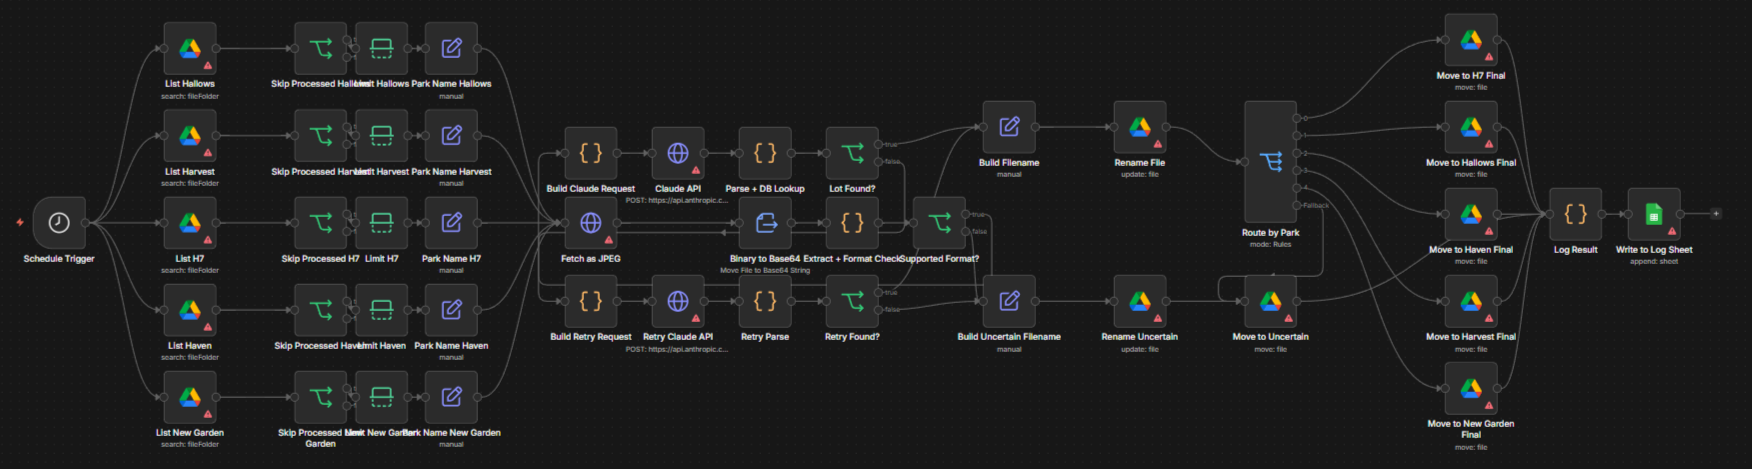Open the Move to Uncertain Google Drive node

[1270, 301]
